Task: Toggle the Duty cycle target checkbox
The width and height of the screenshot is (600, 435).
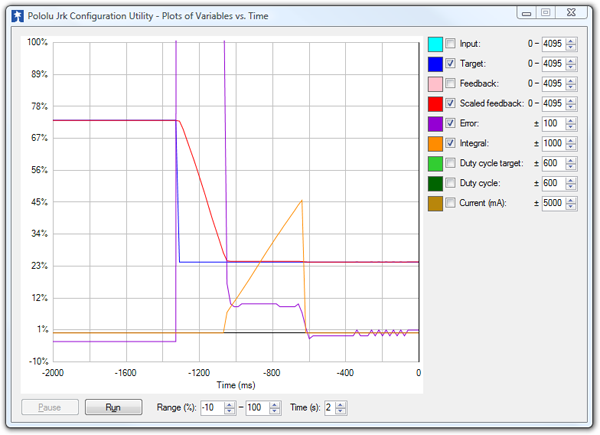Action: [451, 164]
